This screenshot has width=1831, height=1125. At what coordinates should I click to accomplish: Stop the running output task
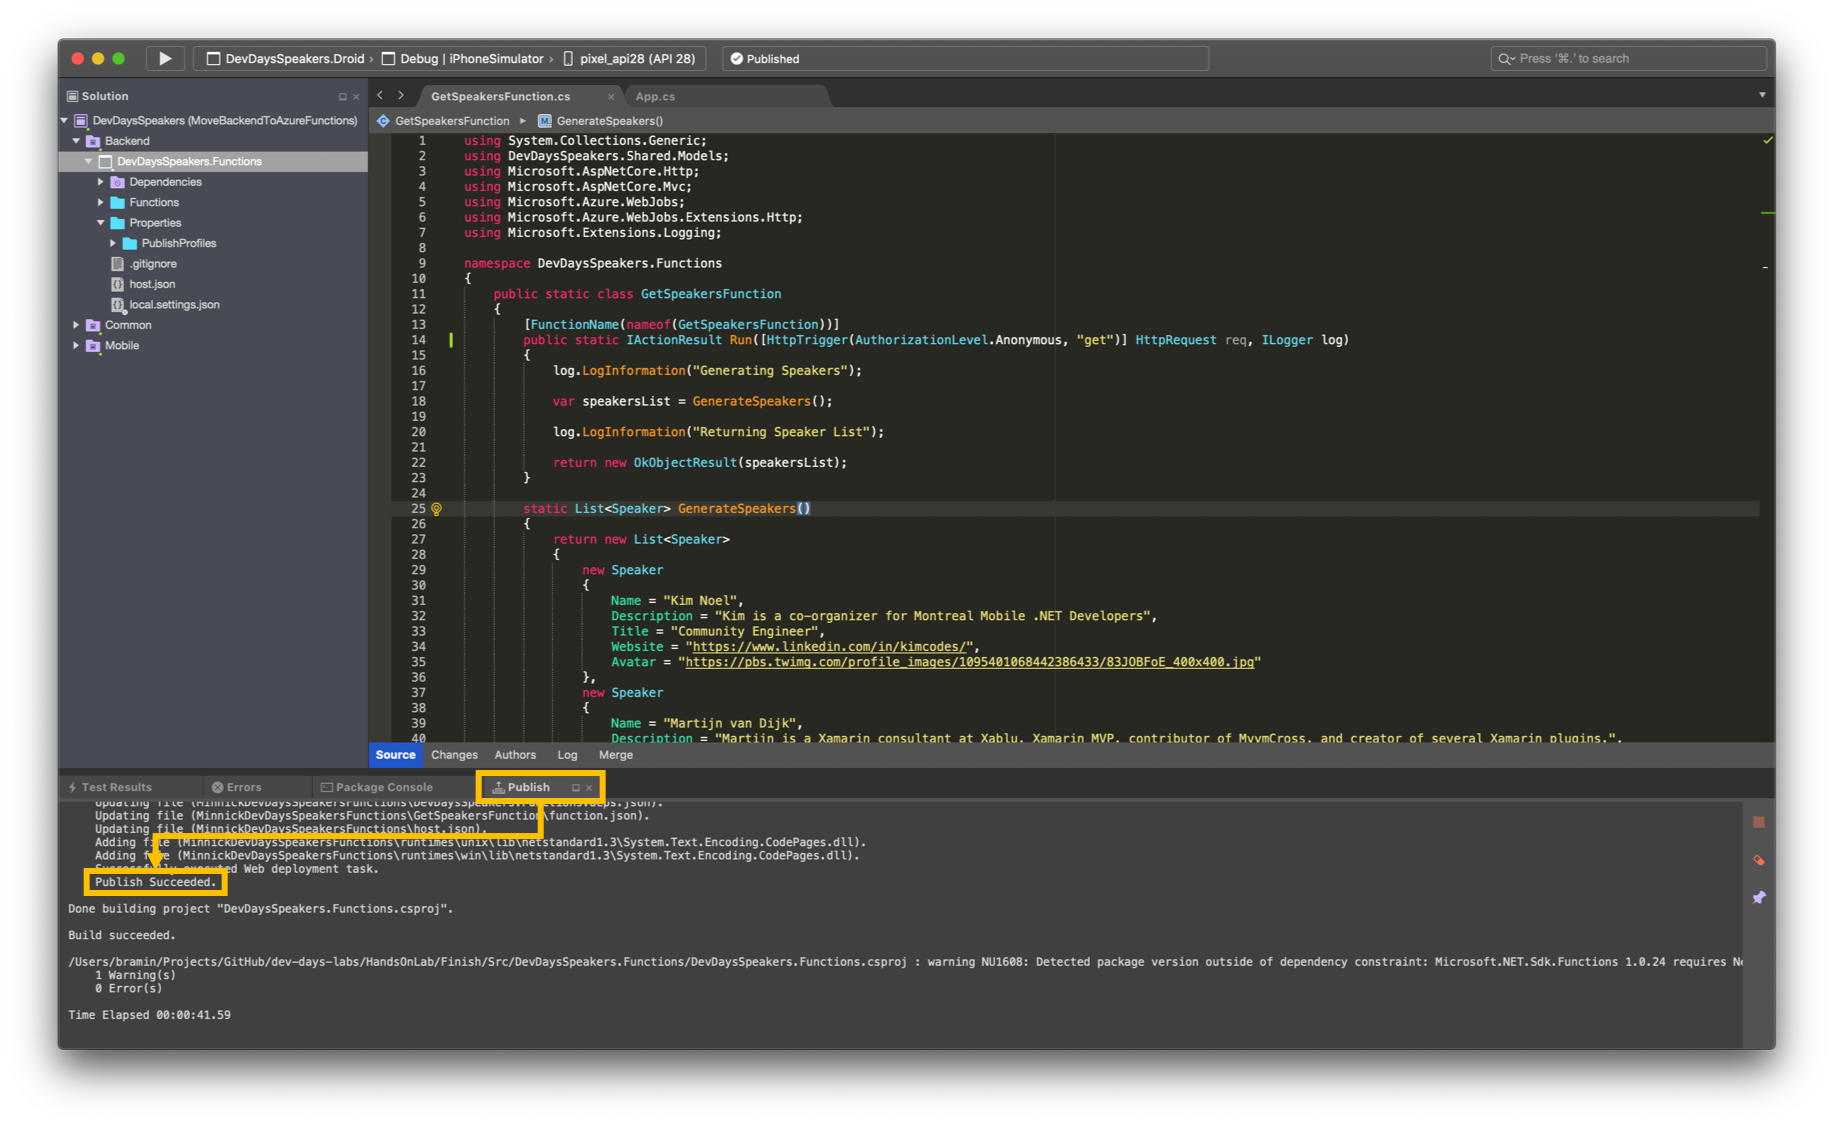click(x=1759, y=821)
